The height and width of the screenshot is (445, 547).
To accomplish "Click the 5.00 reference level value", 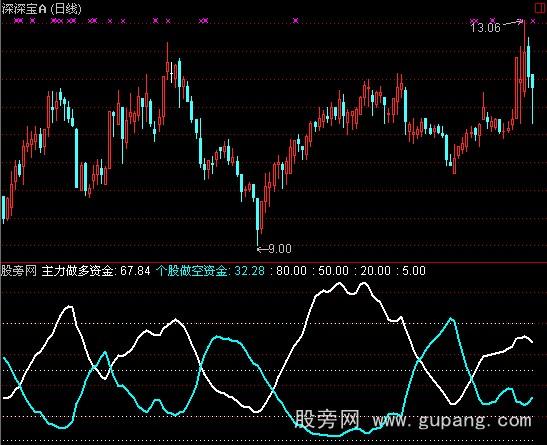I will point(414,271).
